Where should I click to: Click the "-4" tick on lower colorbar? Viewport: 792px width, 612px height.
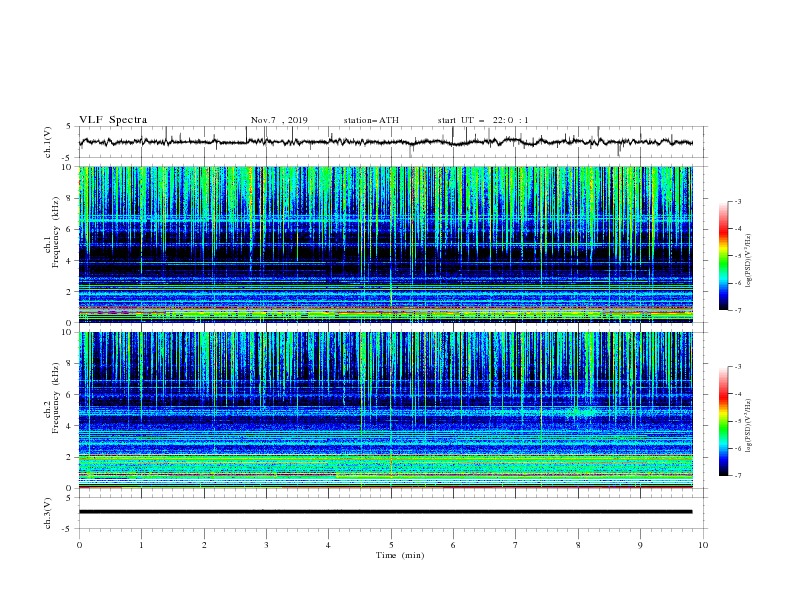click(x=738, y=394)
